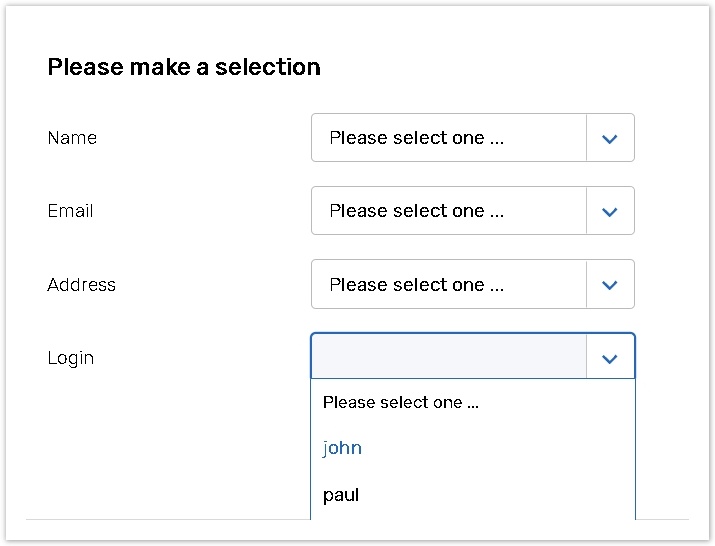
Task: Click the 'Email' field label
Action: point(70,211)
